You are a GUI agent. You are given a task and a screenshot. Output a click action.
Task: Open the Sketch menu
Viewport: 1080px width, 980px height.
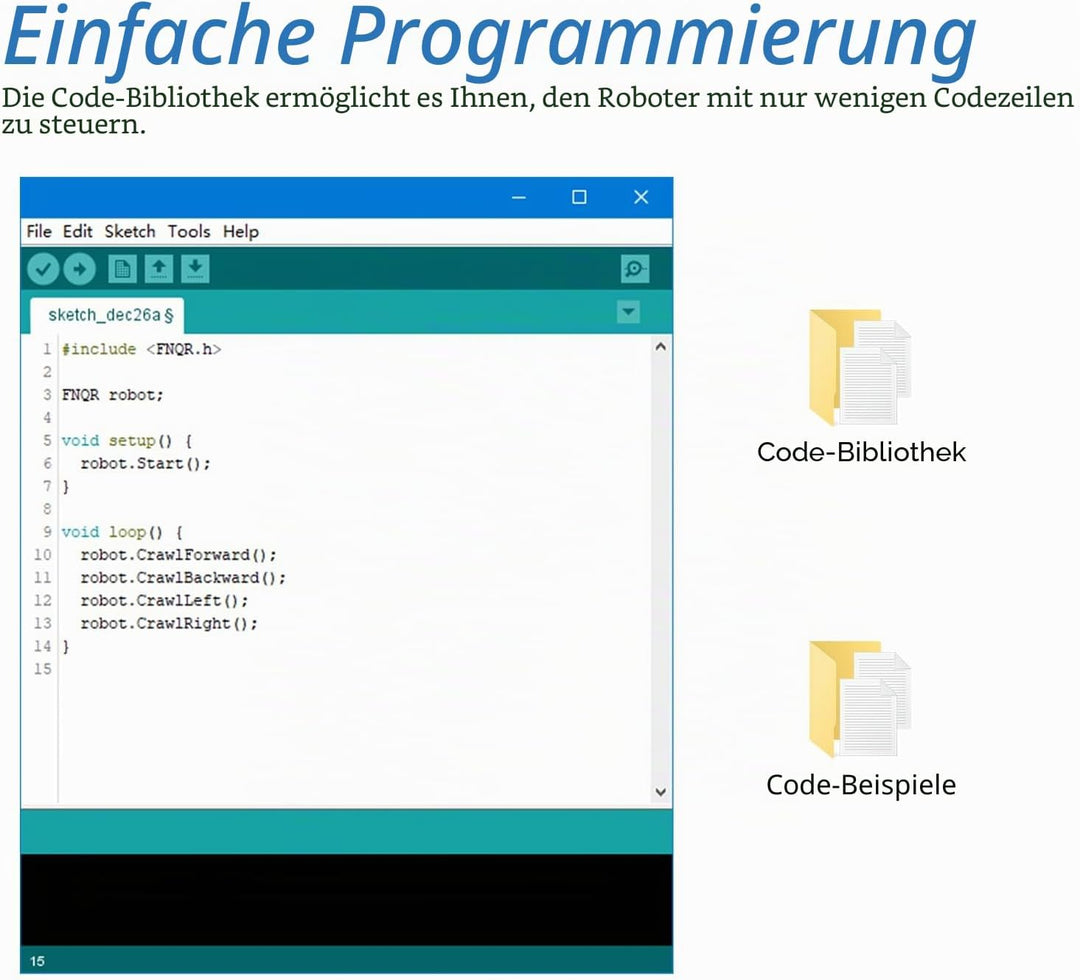click(x=129, y=231)
